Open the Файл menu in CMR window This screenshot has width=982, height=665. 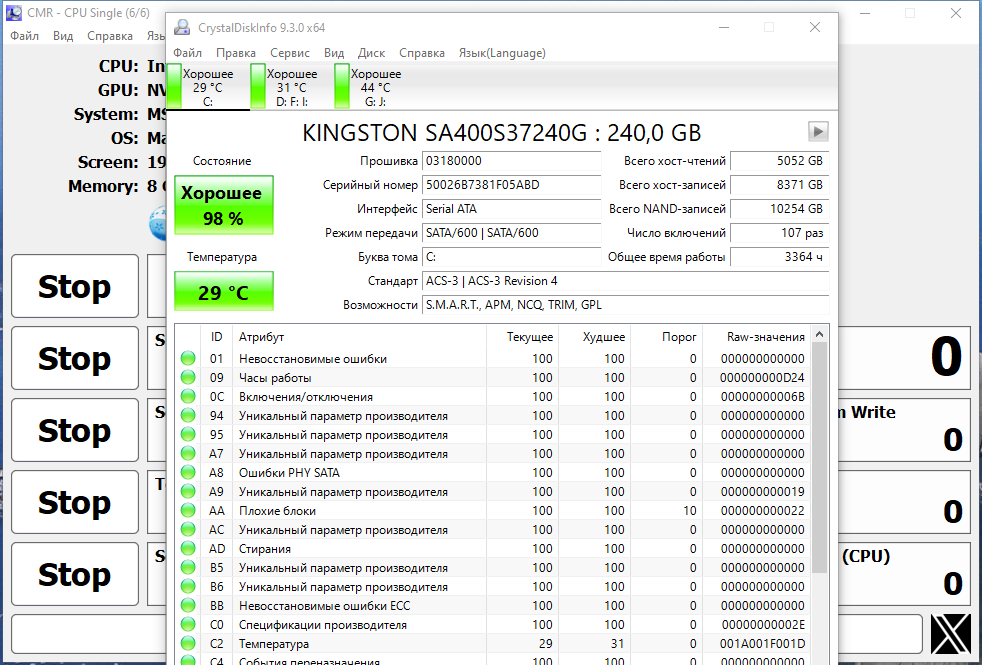[x=24, y=36]
